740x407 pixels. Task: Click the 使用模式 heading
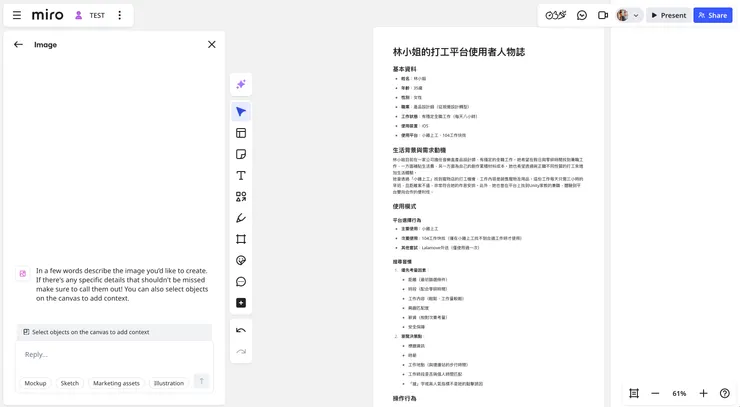[x=404, y=206]
